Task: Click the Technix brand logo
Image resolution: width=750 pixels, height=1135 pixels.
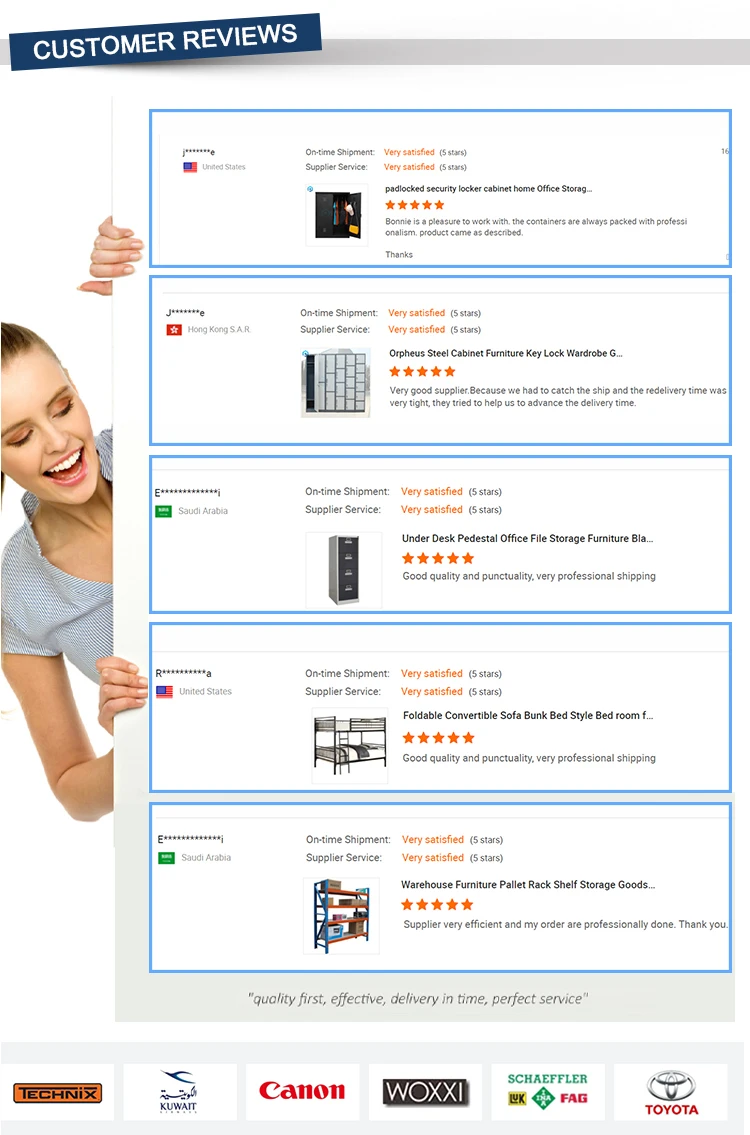Action: tap(57, 1092)
